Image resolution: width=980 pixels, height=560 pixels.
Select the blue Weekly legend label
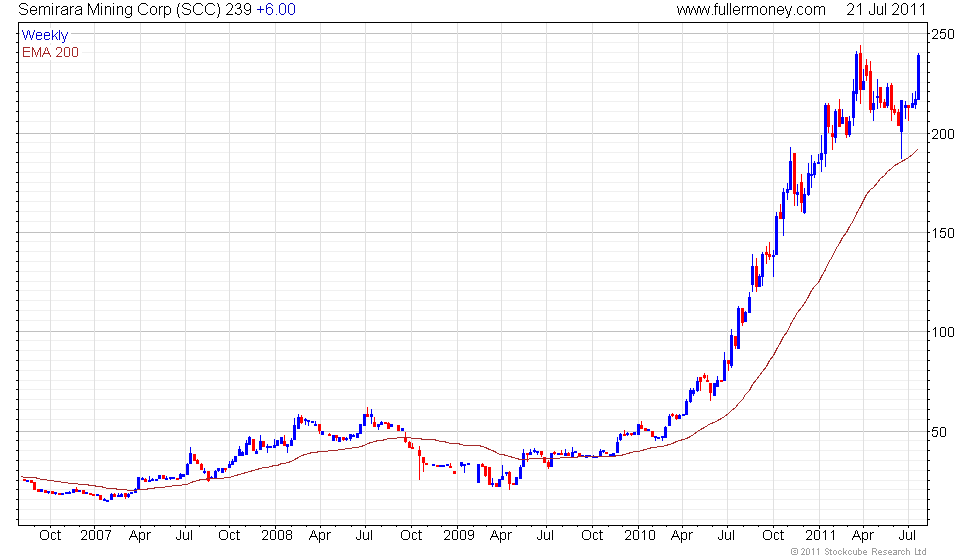44,35
